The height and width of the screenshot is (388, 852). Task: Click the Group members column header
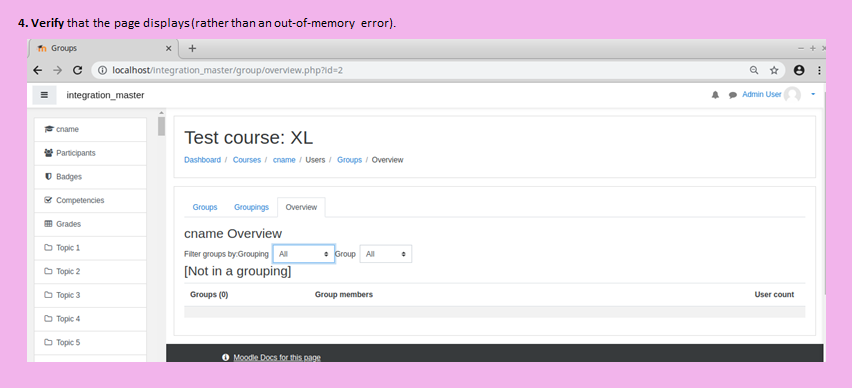pyautogui.click(x=344, y=295)
